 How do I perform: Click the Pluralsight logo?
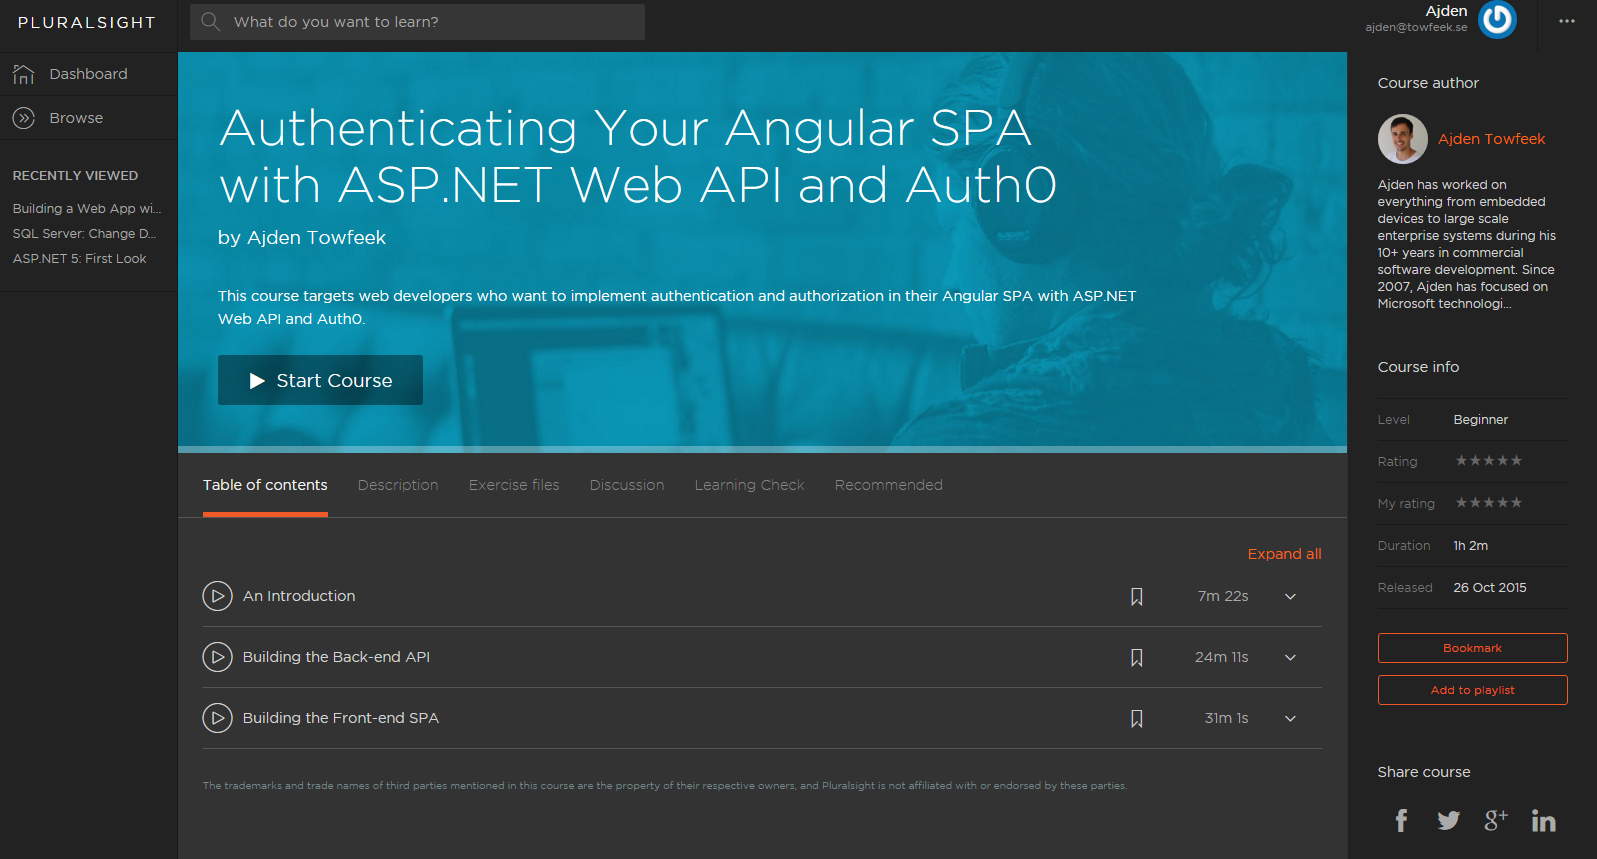click(x=87, y=22)
